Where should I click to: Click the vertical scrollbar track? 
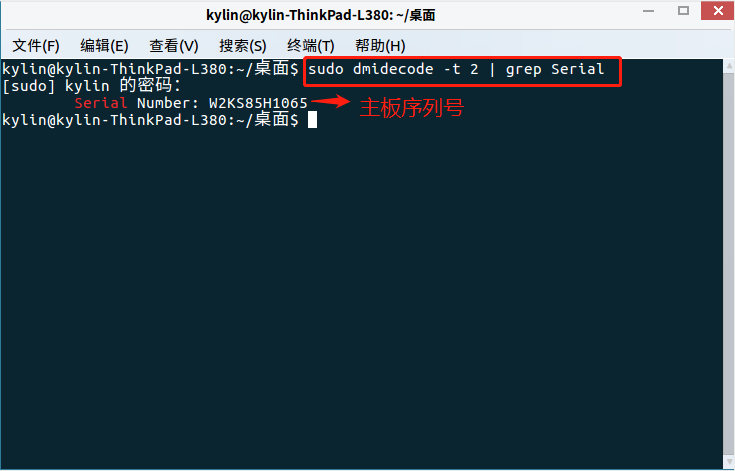click(729, 262)
